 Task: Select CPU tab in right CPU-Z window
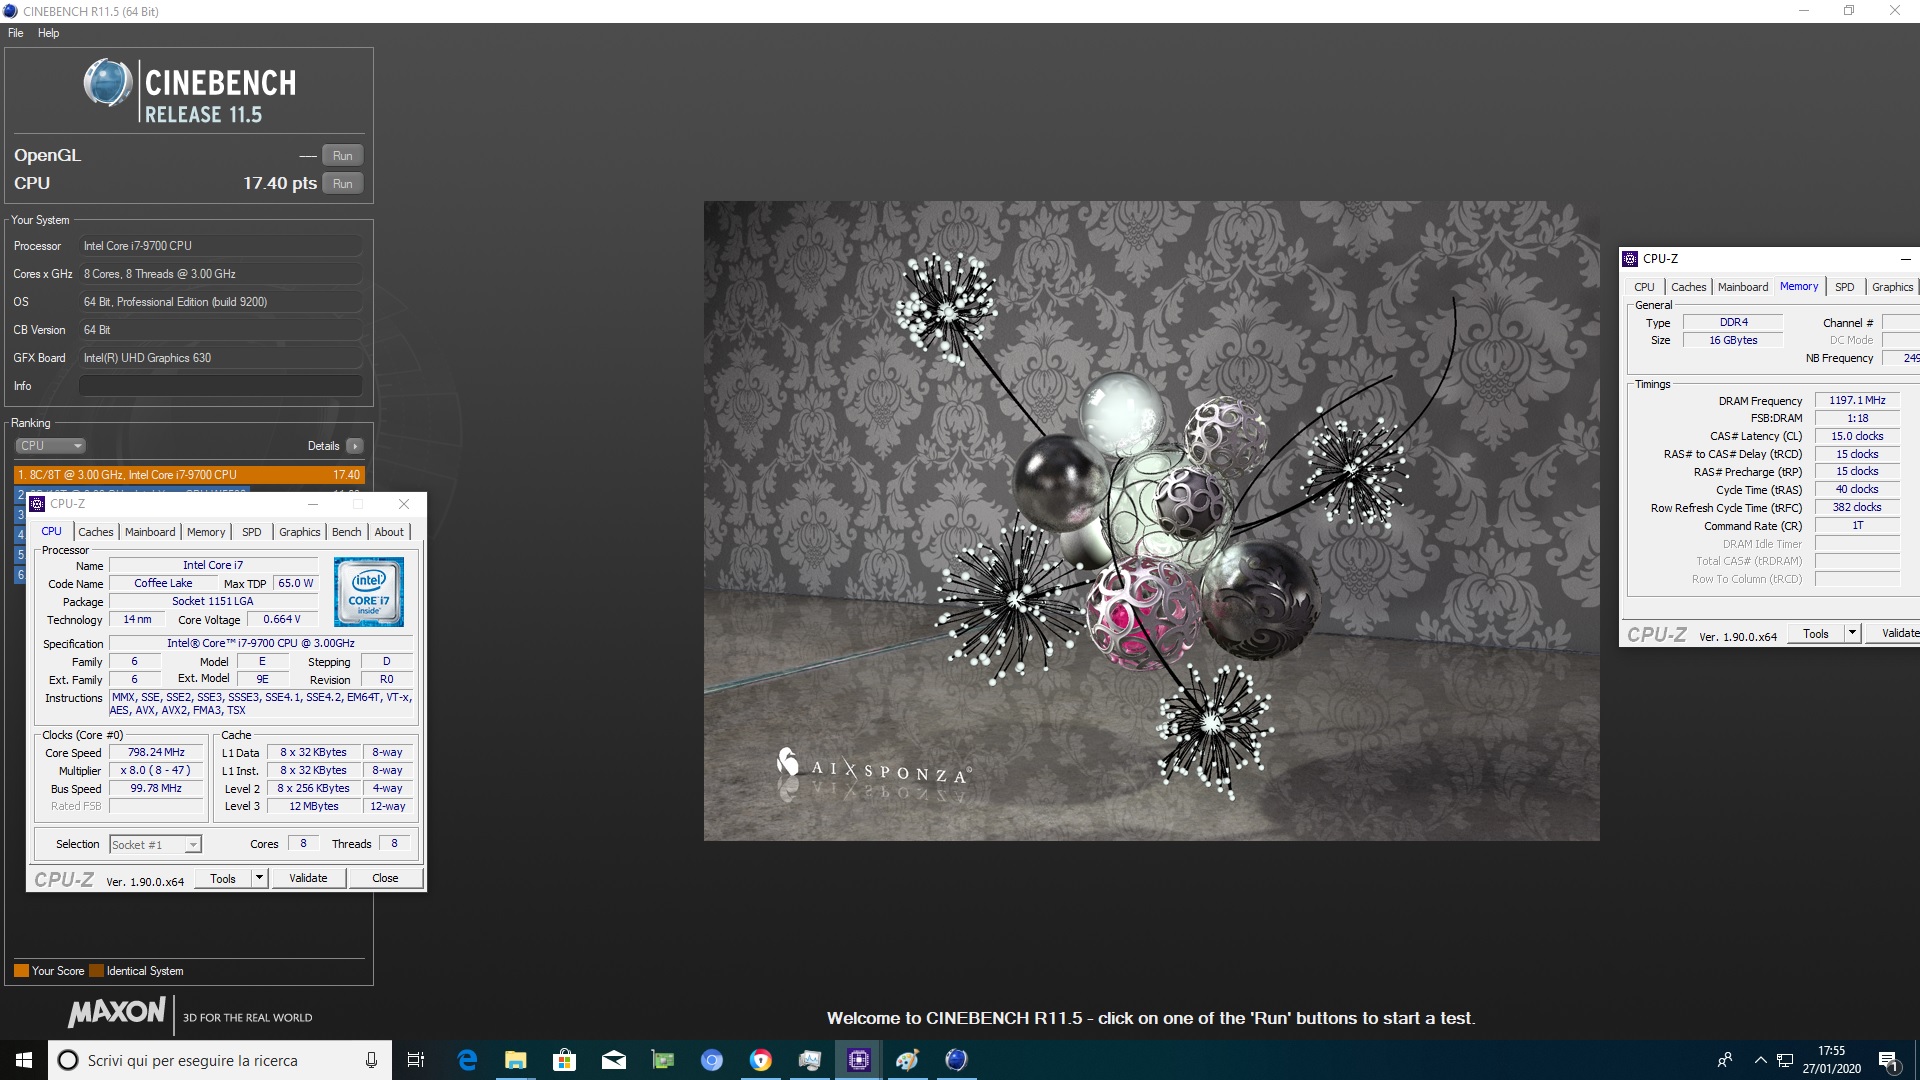tap(1644, 287)
